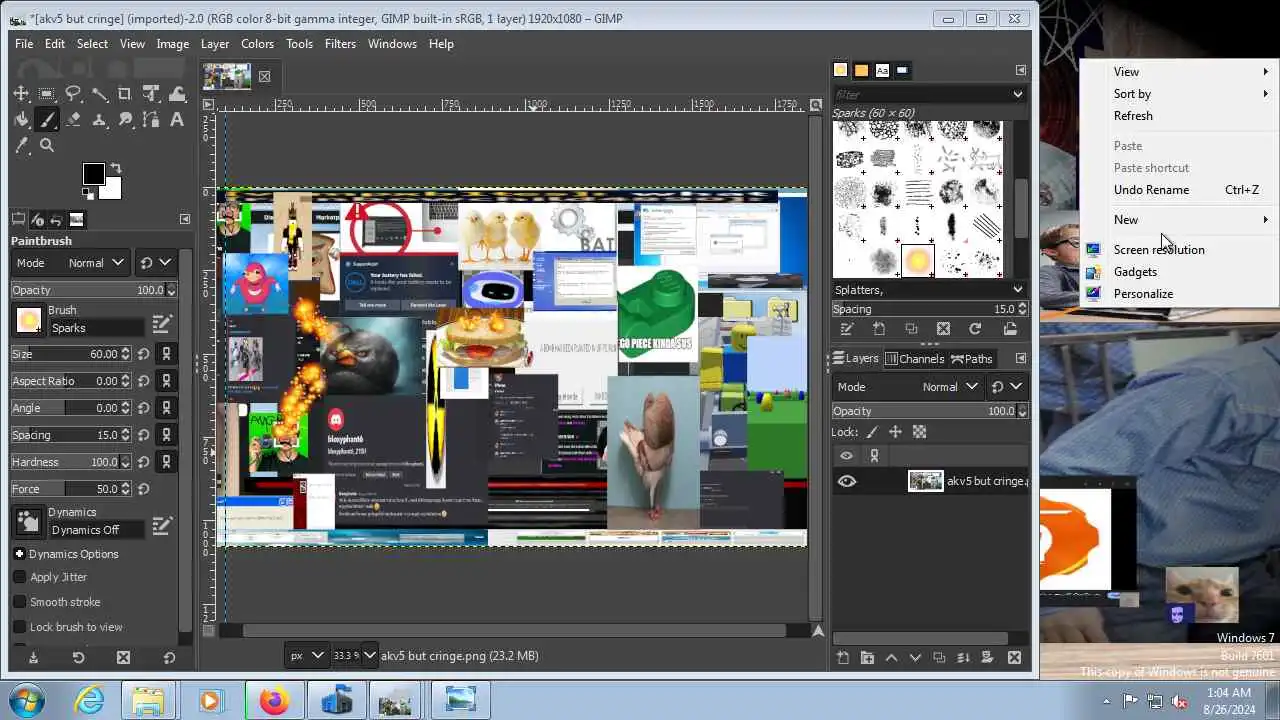
Task: Raise layer arrow in Layers panel
Action: [891, 658]
